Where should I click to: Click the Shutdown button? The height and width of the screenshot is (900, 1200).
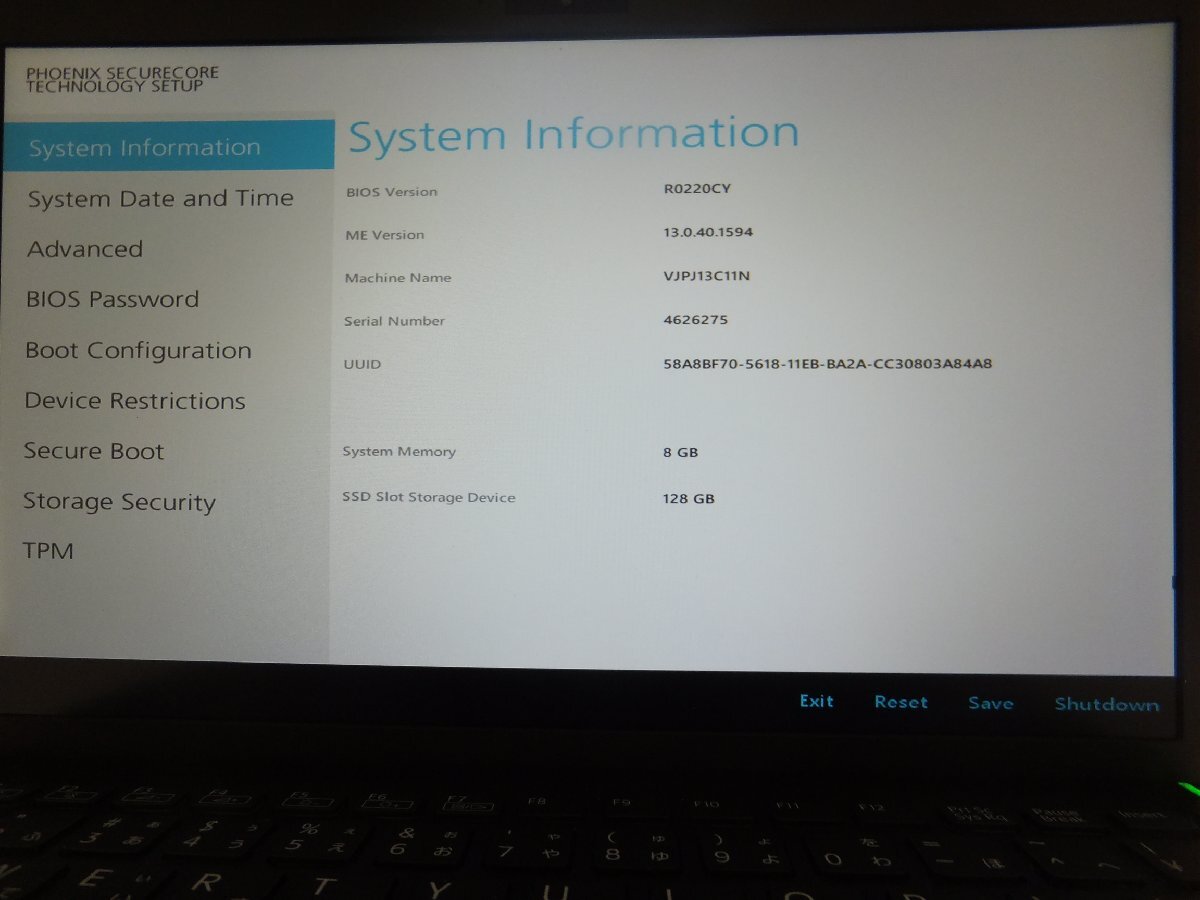1107,704
